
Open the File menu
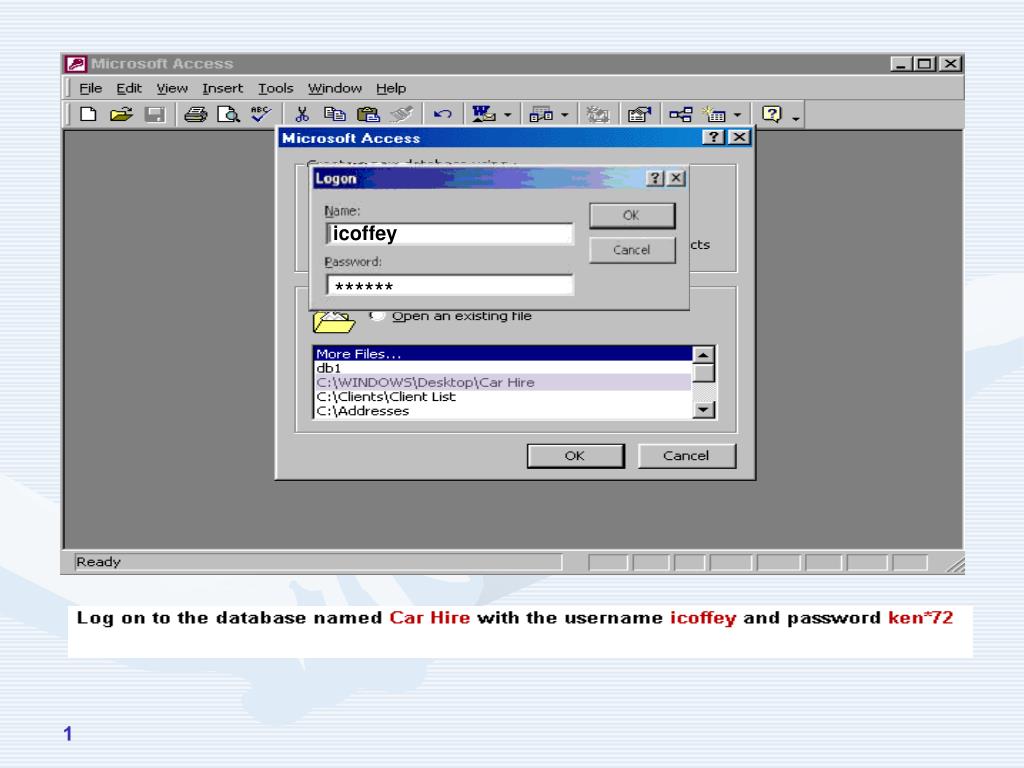(x=90, y=88)
